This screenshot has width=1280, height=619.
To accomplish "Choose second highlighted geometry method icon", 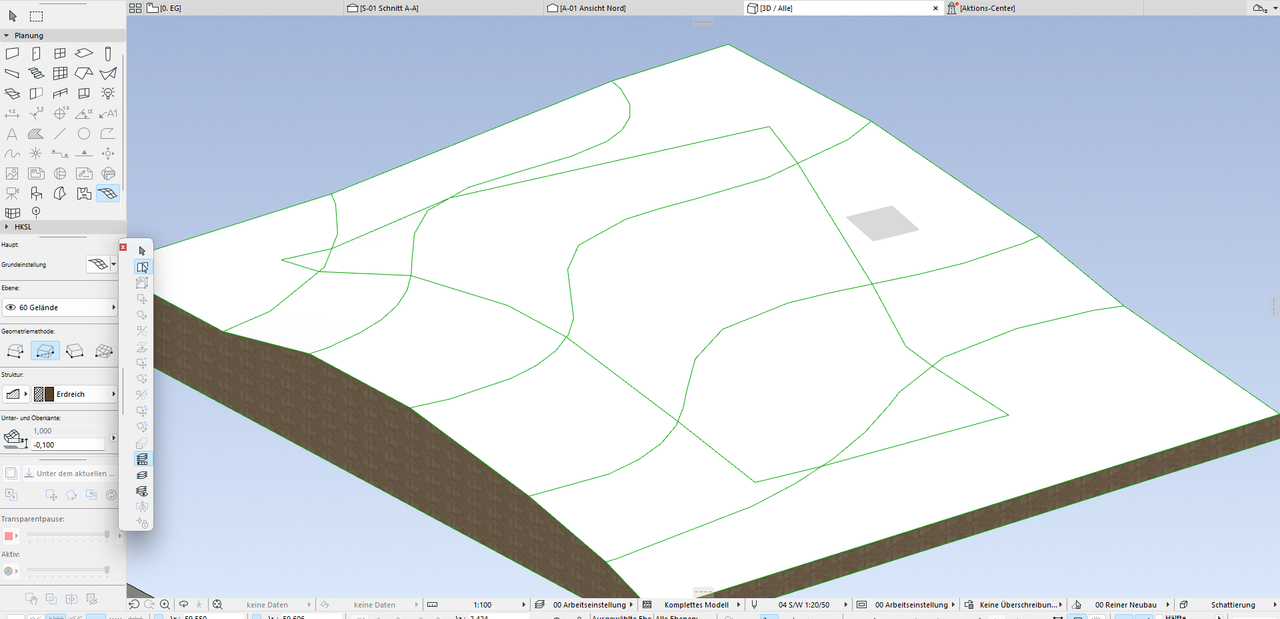I will [x=45, y=350].
